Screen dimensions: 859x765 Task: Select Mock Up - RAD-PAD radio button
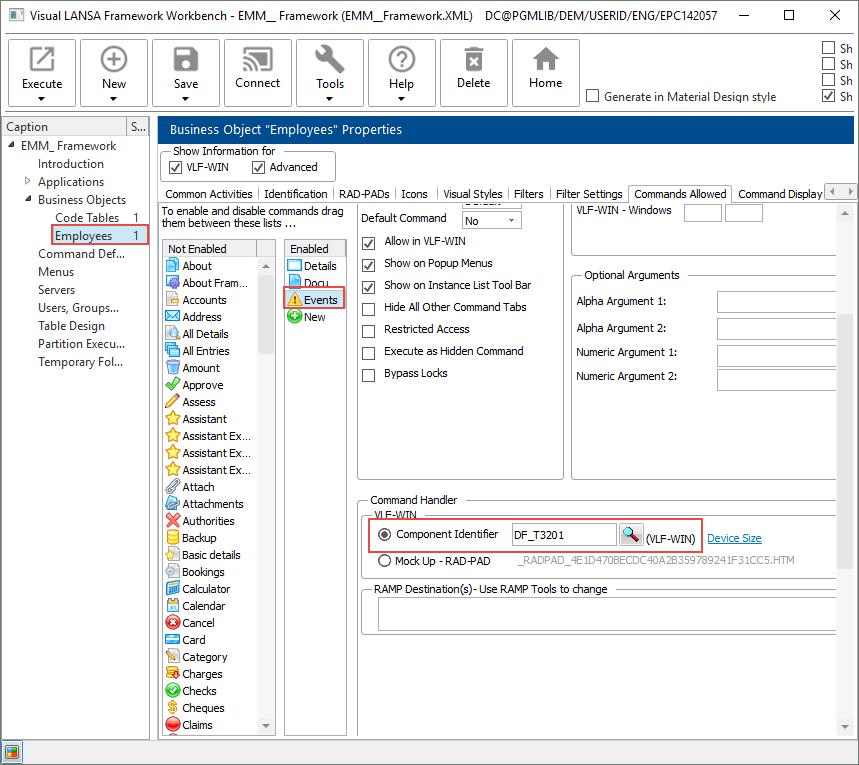coord(385,561)
